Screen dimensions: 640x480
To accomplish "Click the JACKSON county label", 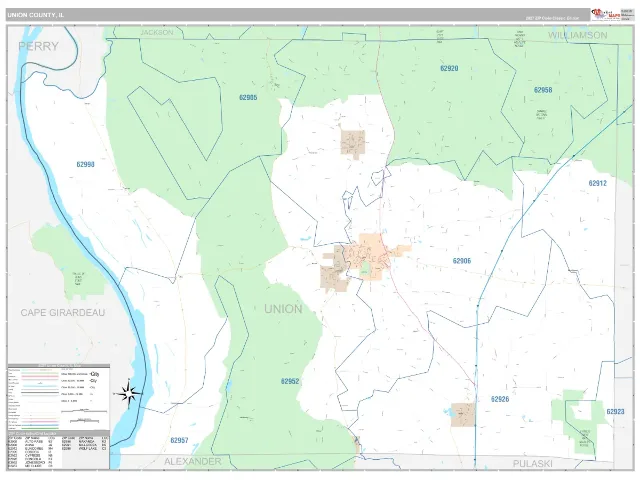I will (x=157, y=32).
